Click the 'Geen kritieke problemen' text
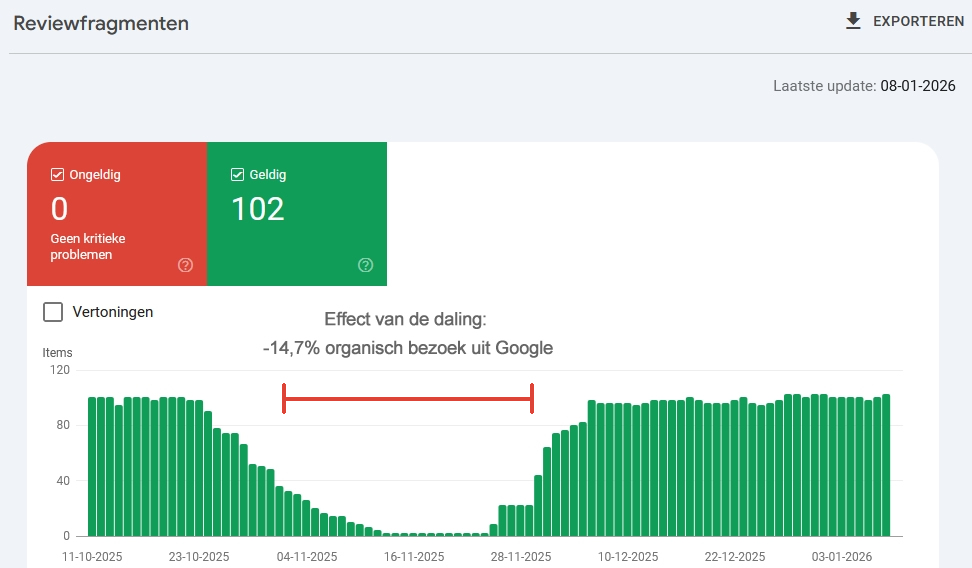This screenshot has width=972, height=568. pyautogui.click(x=90, y=247)
